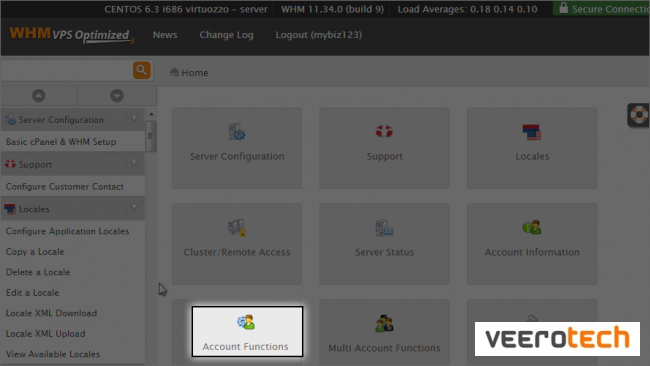Image resolution: width=650 pixels, height=366 pixels.
Task: Open the Locales tile
Action: [532, 148]
